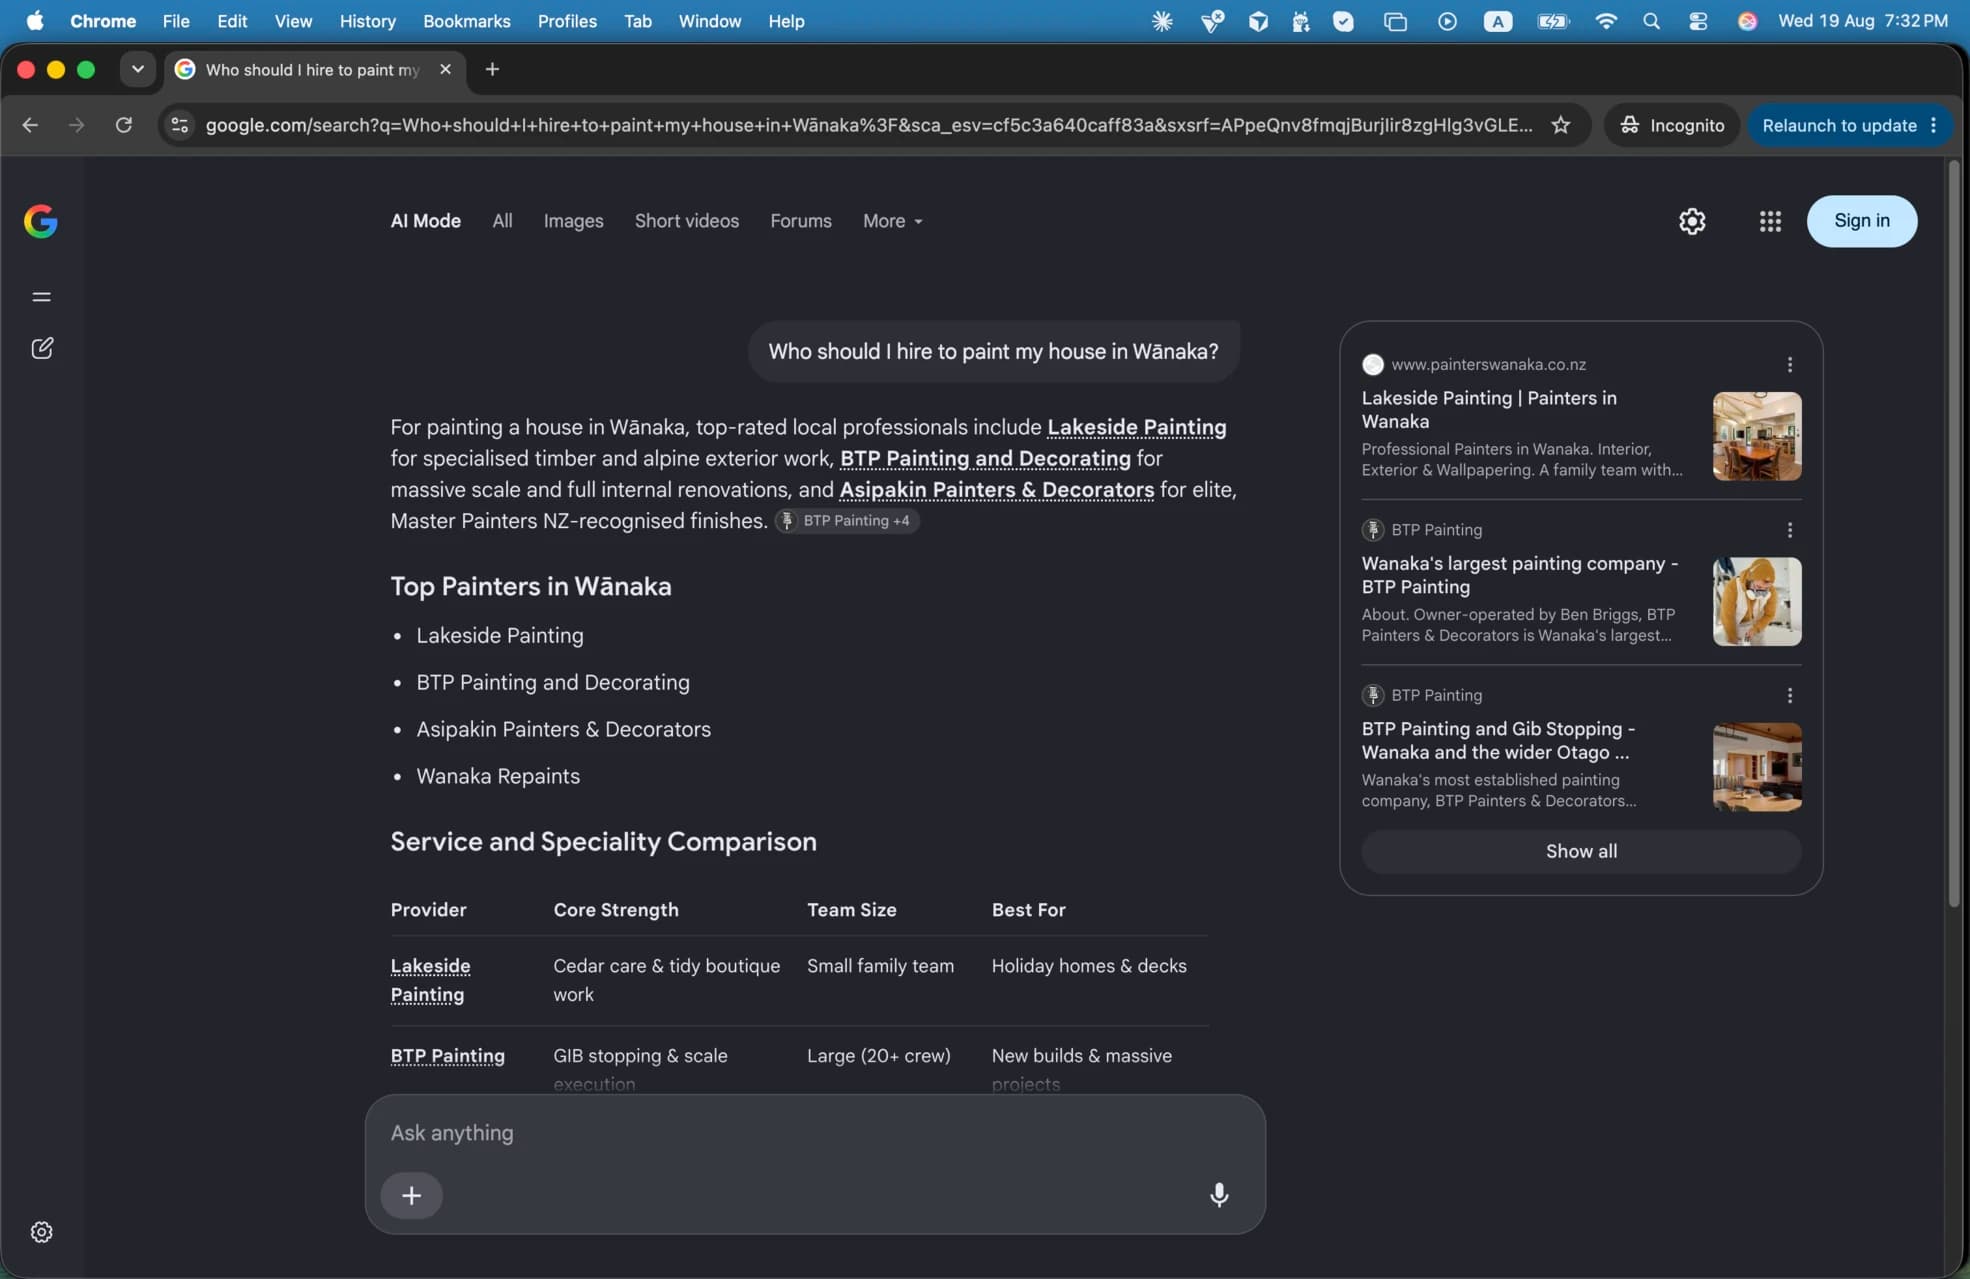Click the 'Small family team' table cell

coord(880,966)
